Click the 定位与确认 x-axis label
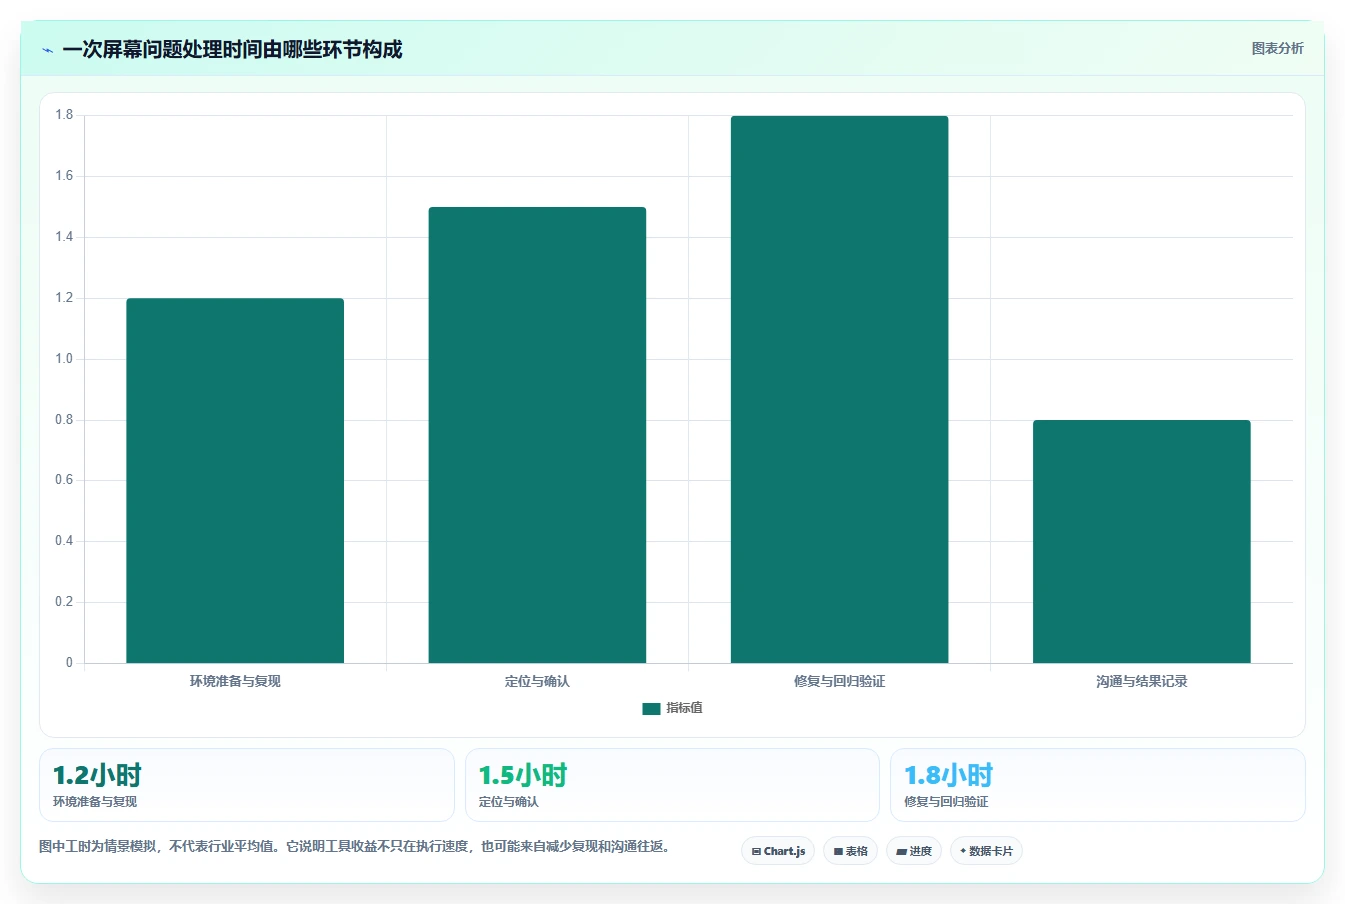Image resolution: width=1345 pixels, height=904 pixels. pos(537,681)
